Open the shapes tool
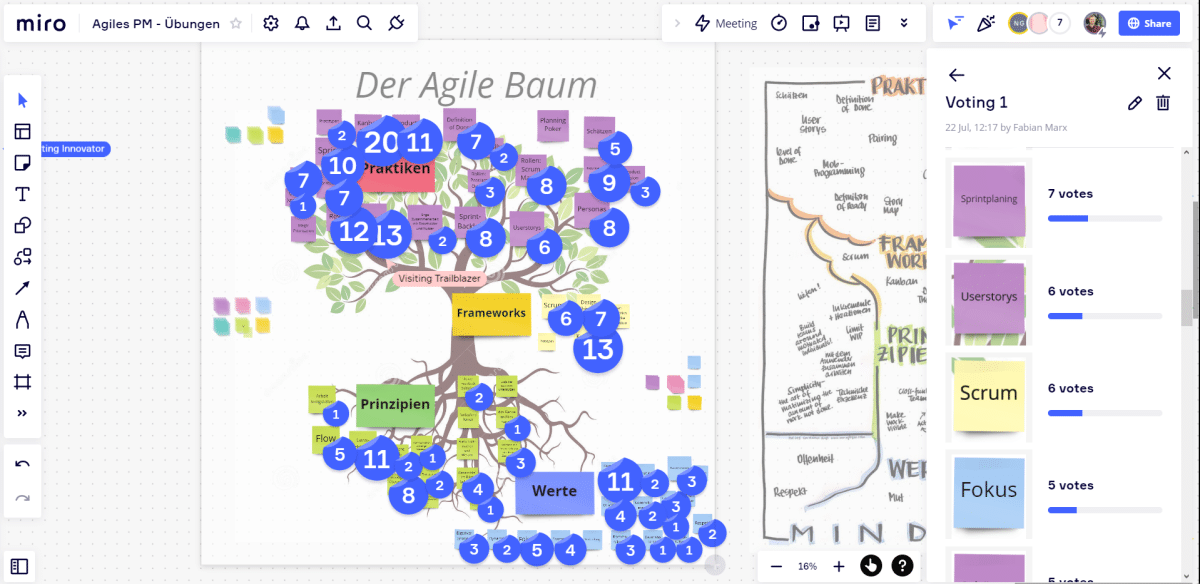Image resolution: width=1200 pixels, height=584 pixels. [23, 225]
